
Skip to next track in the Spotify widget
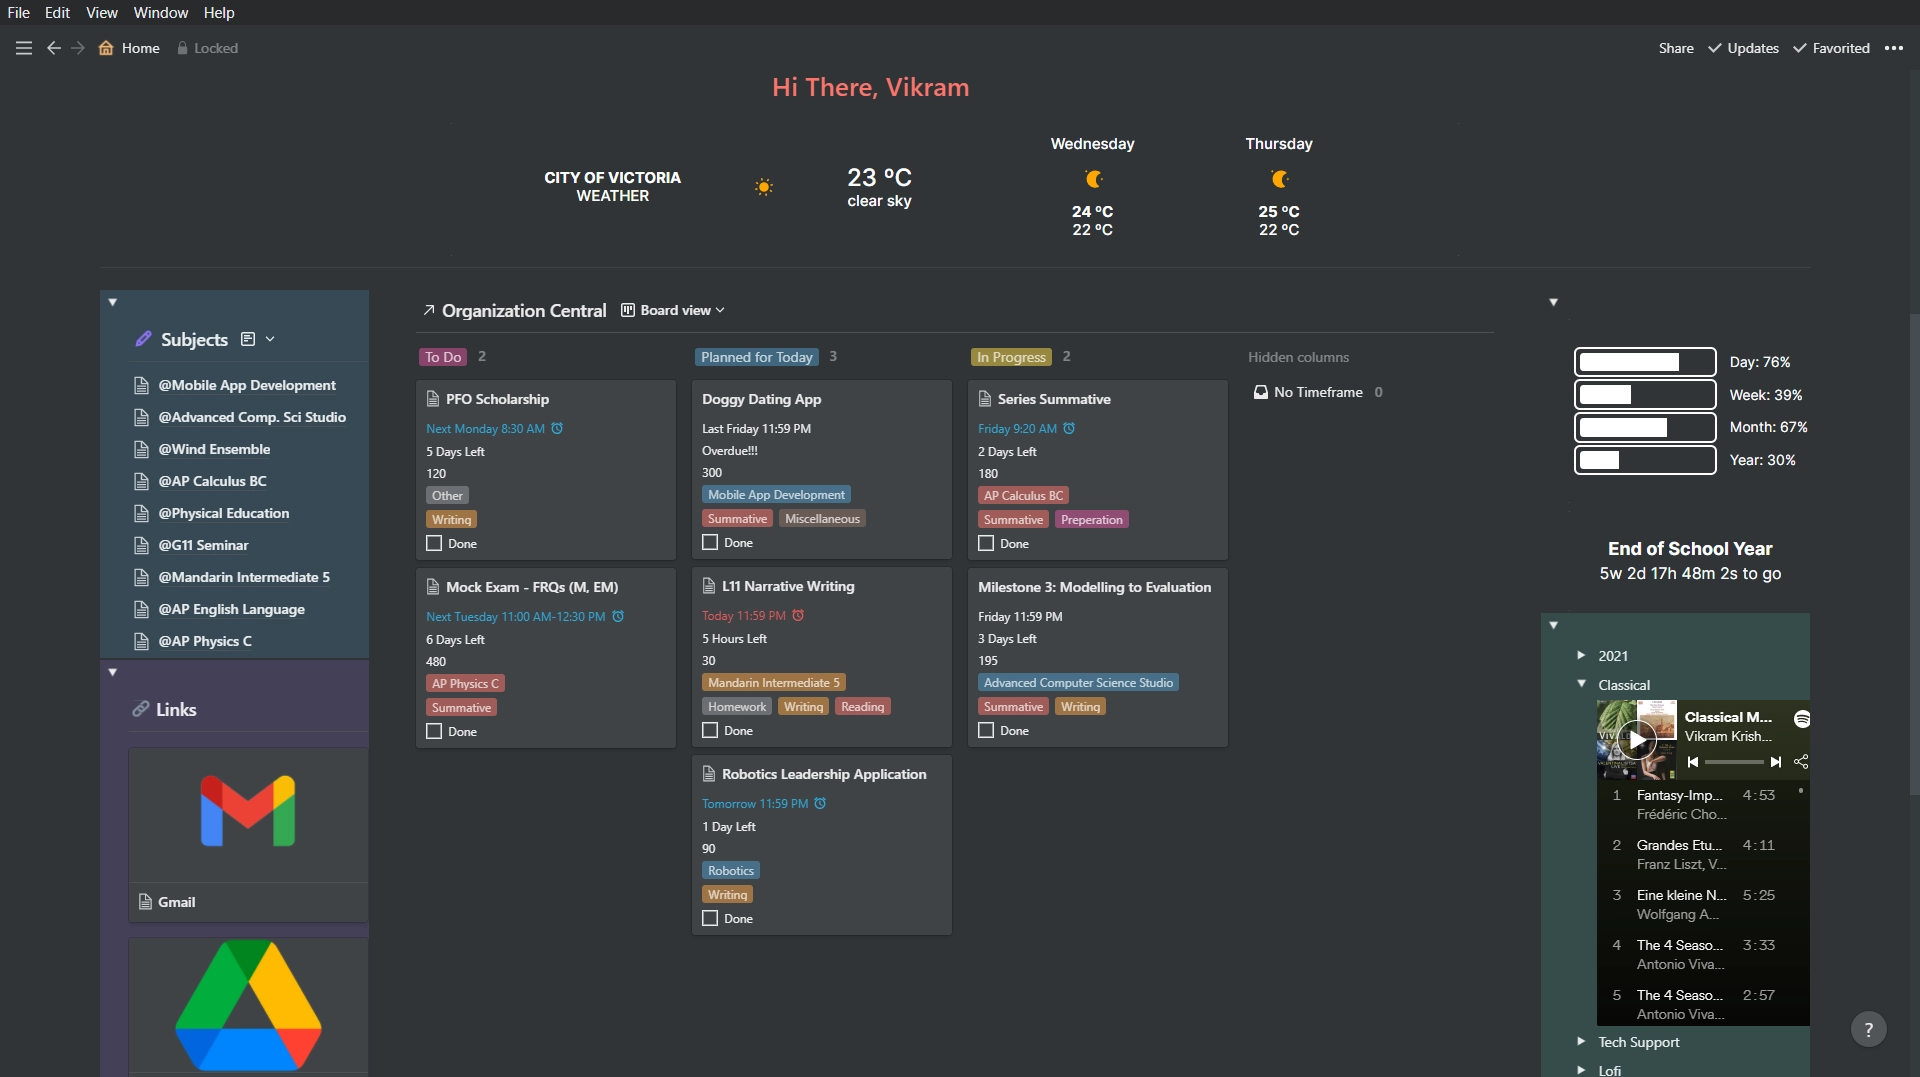1776,762
